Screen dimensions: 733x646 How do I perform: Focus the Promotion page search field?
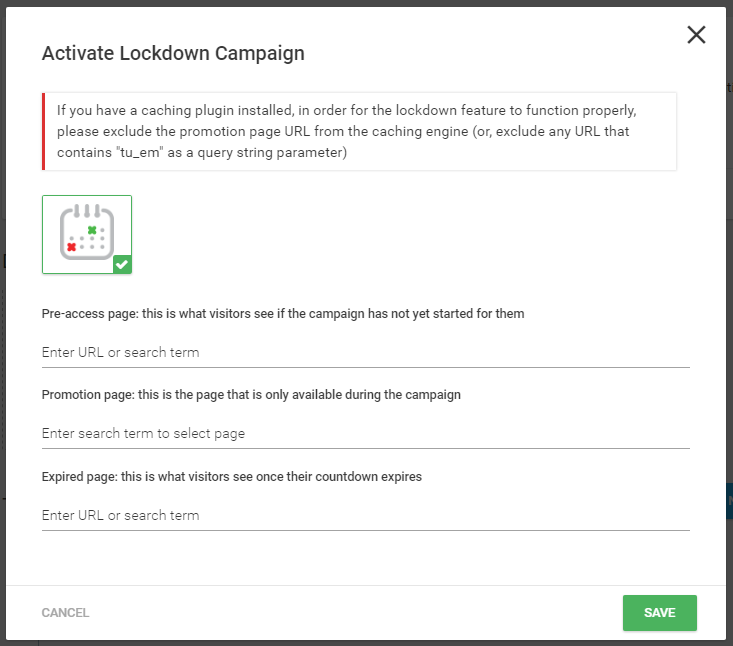[x=366, y=434]
